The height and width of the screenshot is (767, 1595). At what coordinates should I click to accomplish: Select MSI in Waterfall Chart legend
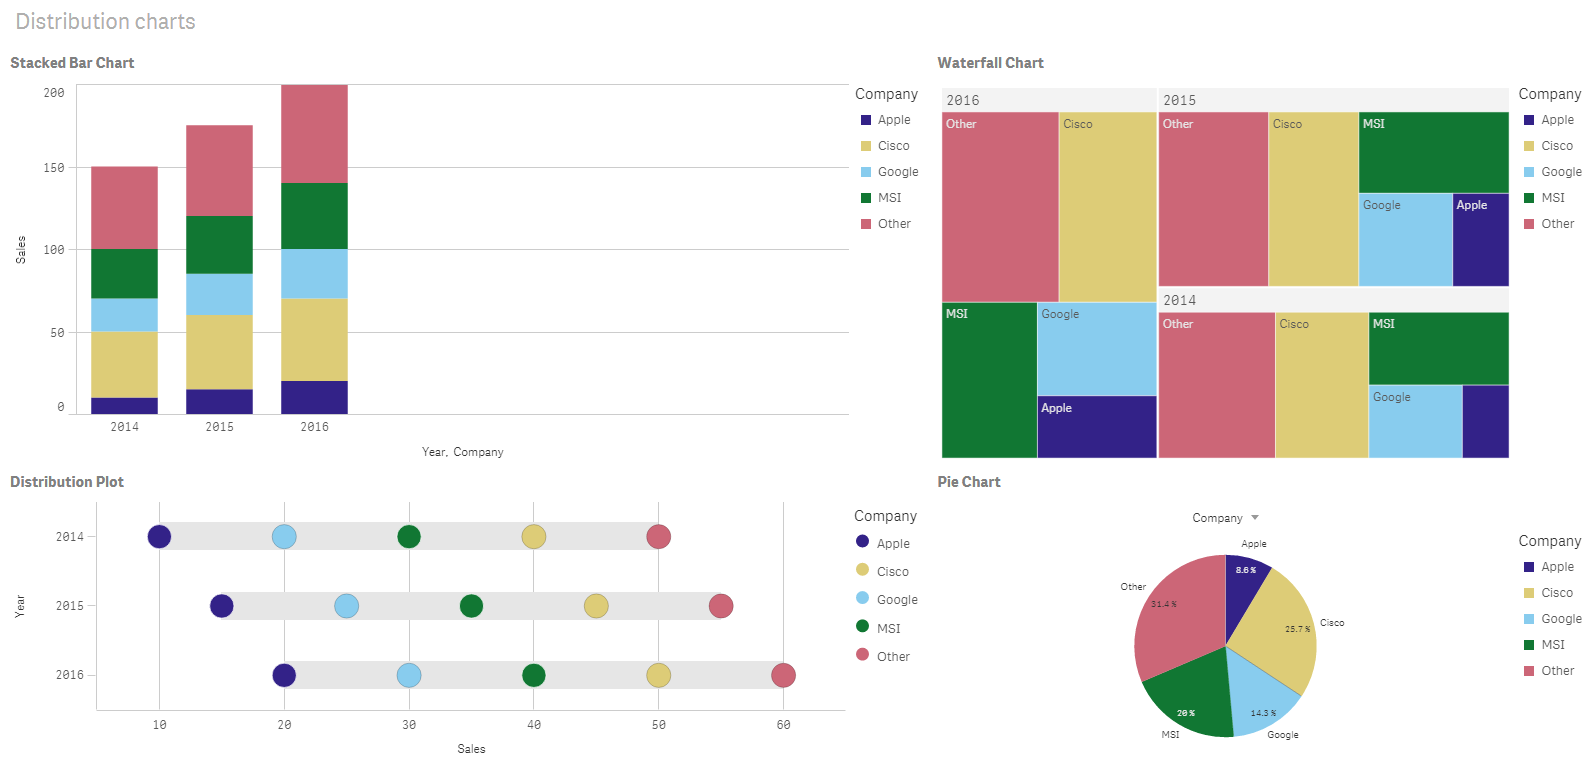coord(1544,198)
